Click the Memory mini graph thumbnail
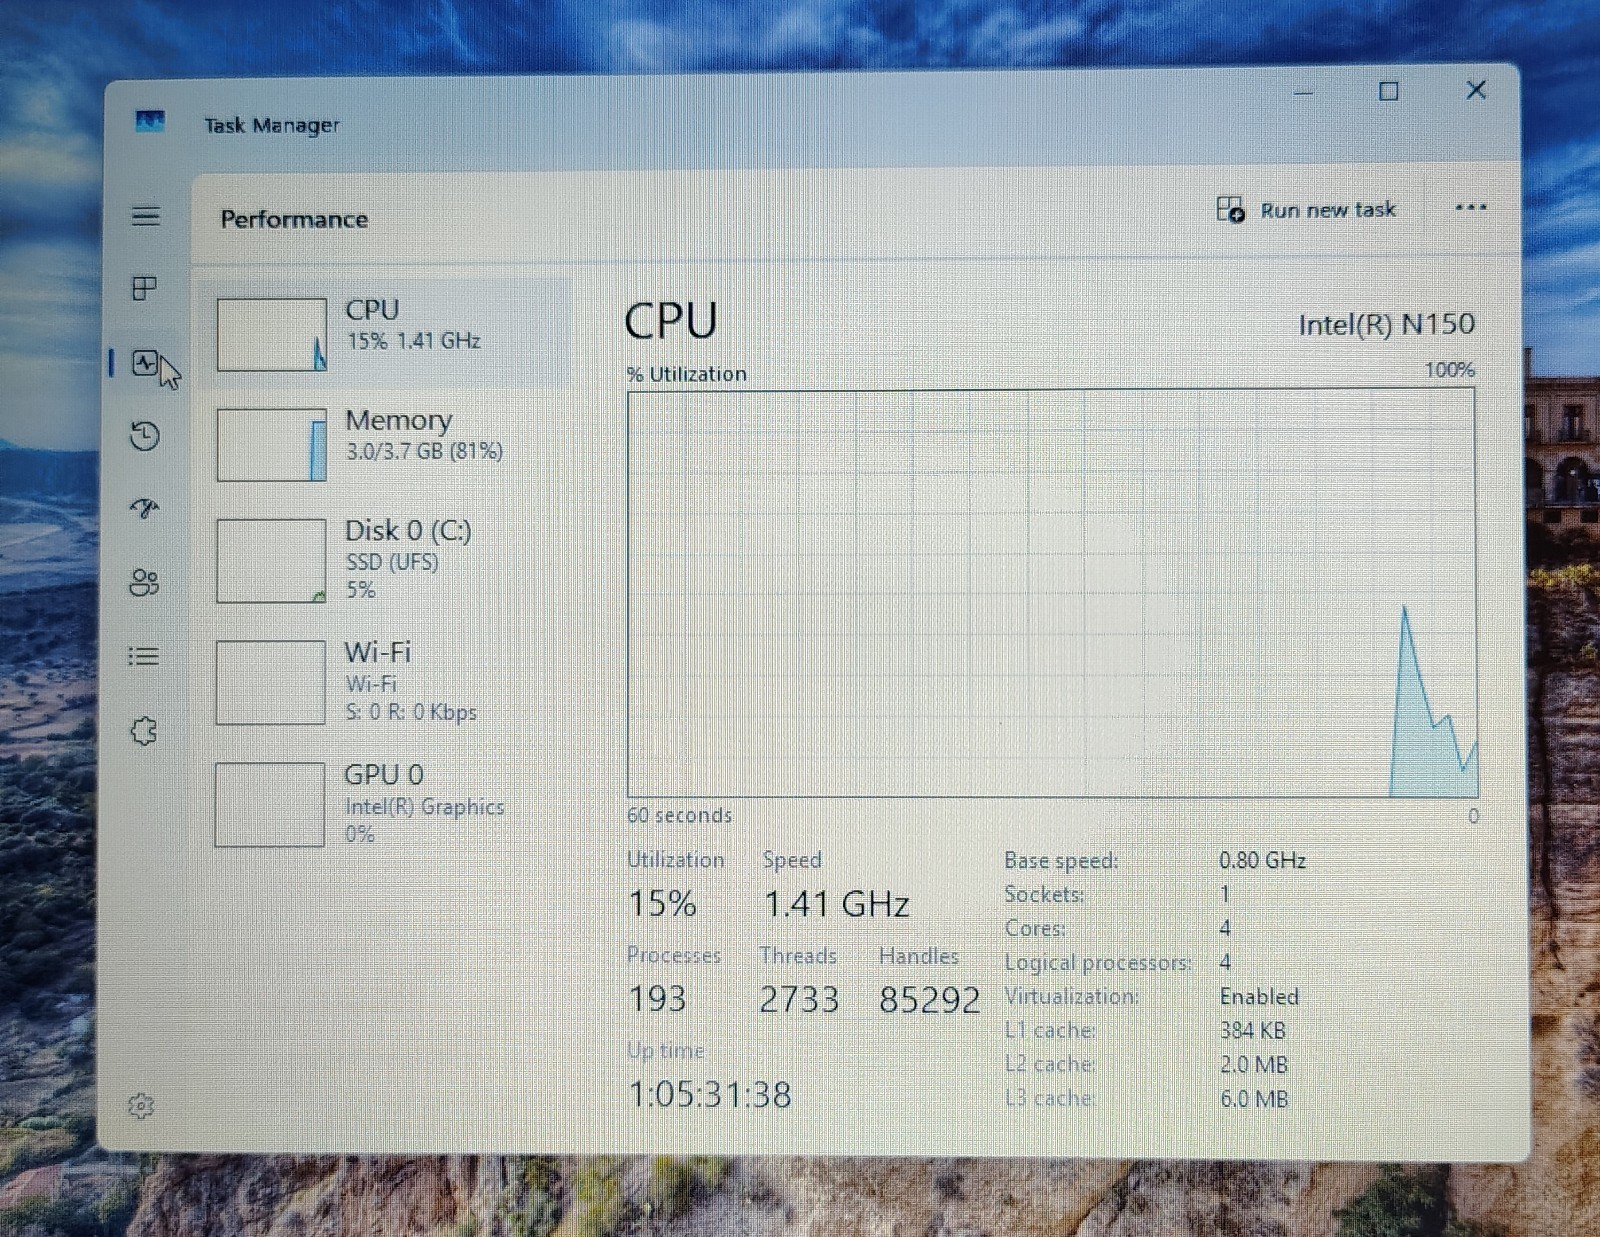The width and height of the screenshot is (1600, 1237). coord(271,445)
